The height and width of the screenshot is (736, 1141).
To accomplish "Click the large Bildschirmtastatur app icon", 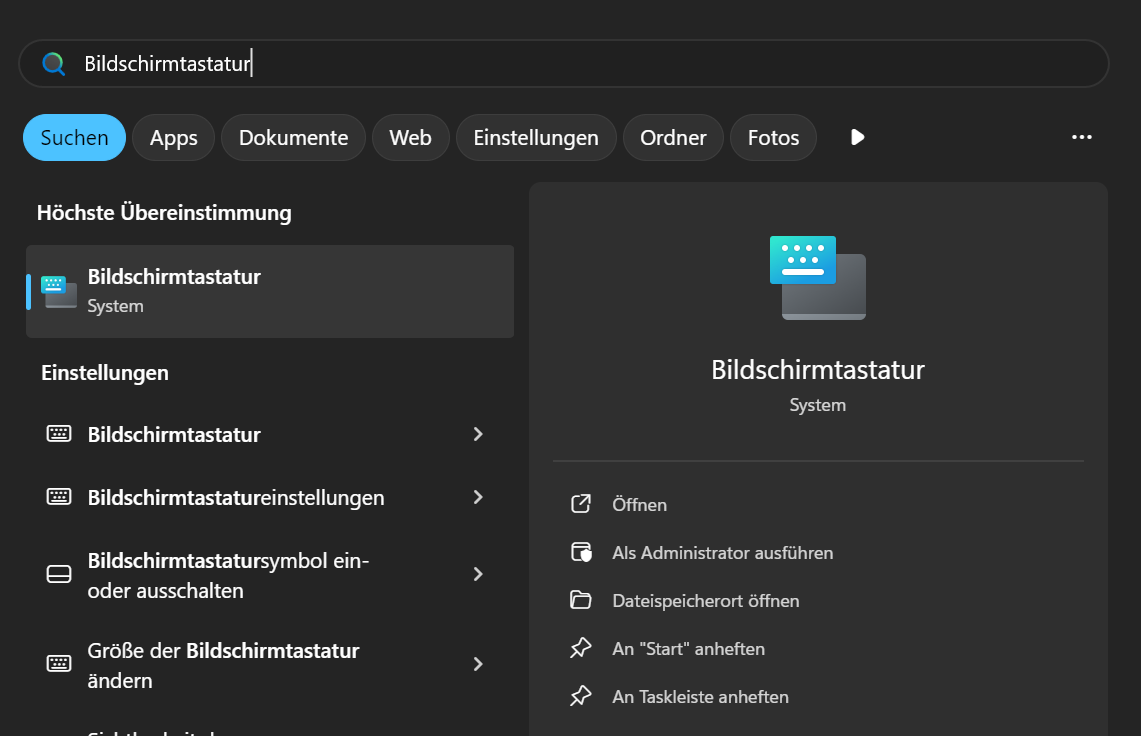I will tap(817, 278).
